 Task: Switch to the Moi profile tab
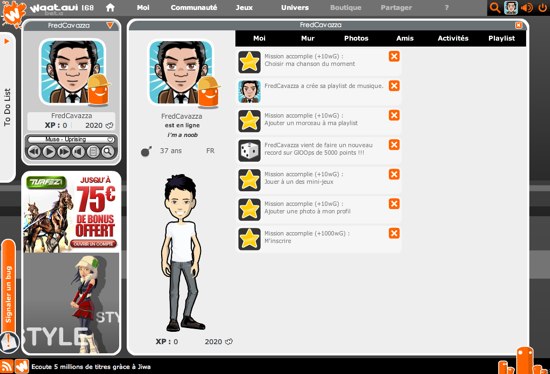(x=259, y=39)
